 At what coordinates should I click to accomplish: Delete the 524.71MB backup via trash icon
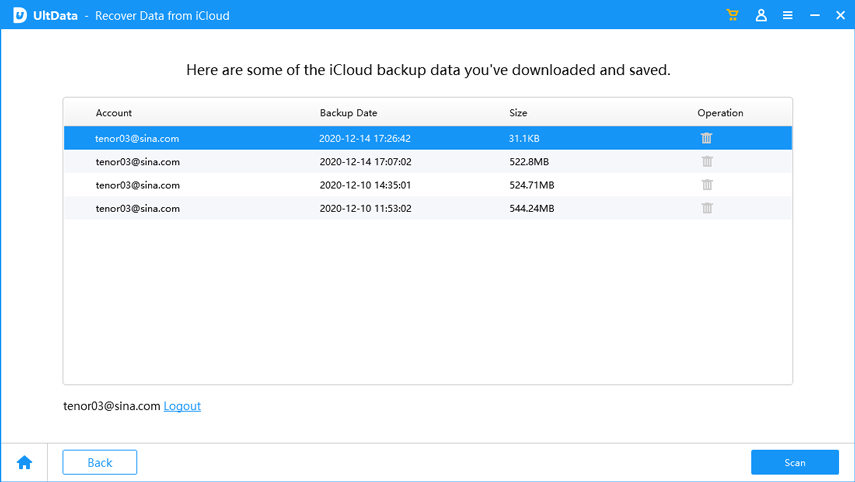(707, 185)
